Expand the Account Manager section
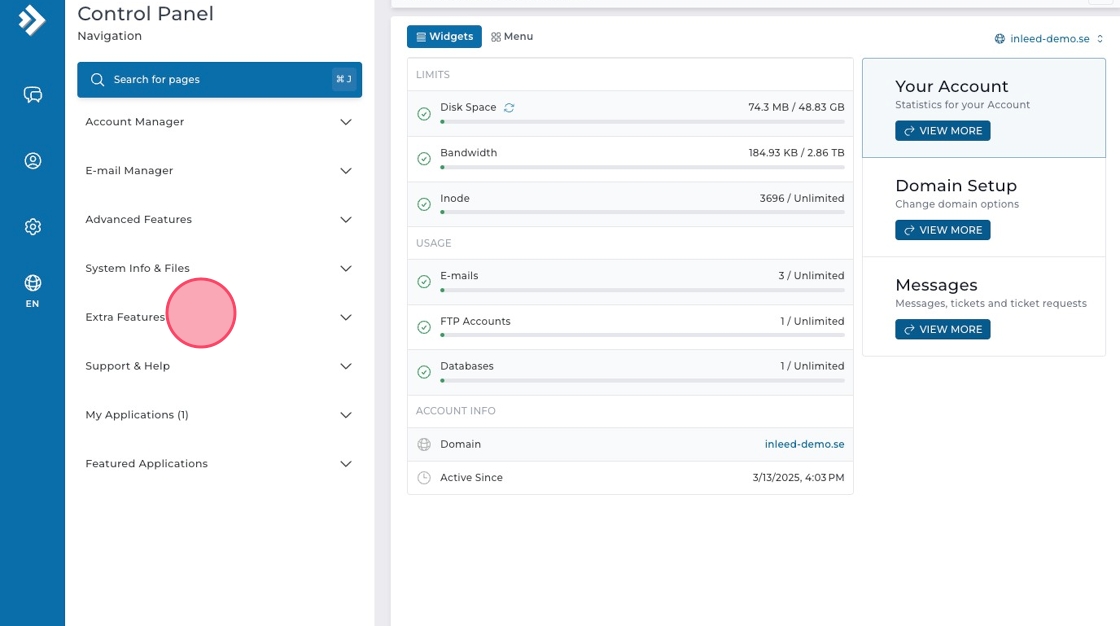1120x626 pixels. click(x=219, y=122)
